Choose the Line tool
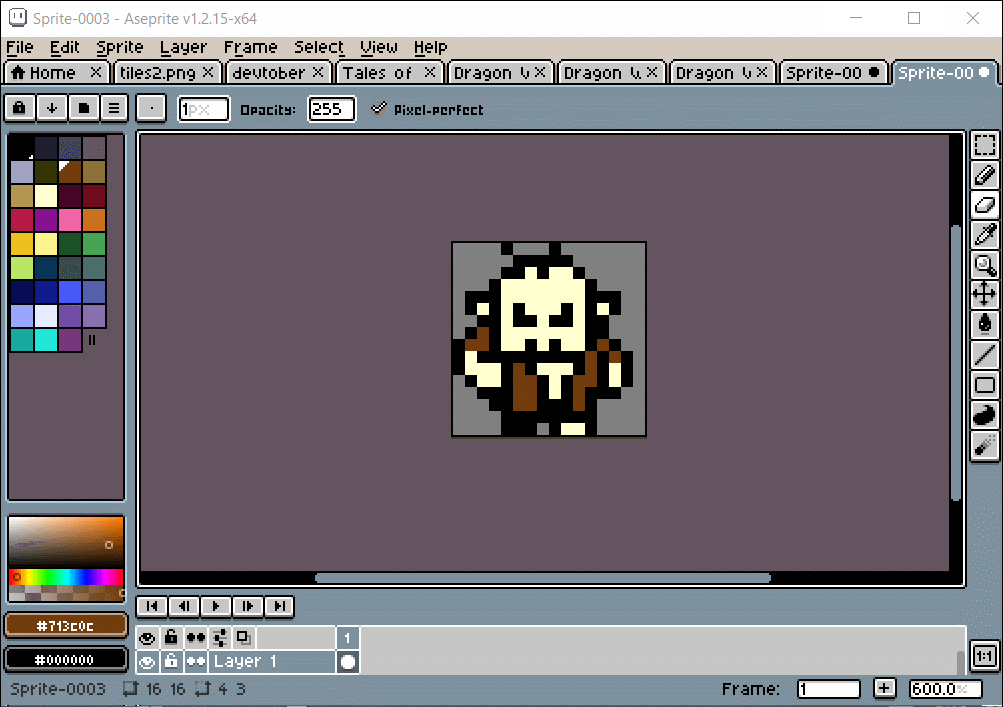This screenshot has width=1003, height=707. 984,354
